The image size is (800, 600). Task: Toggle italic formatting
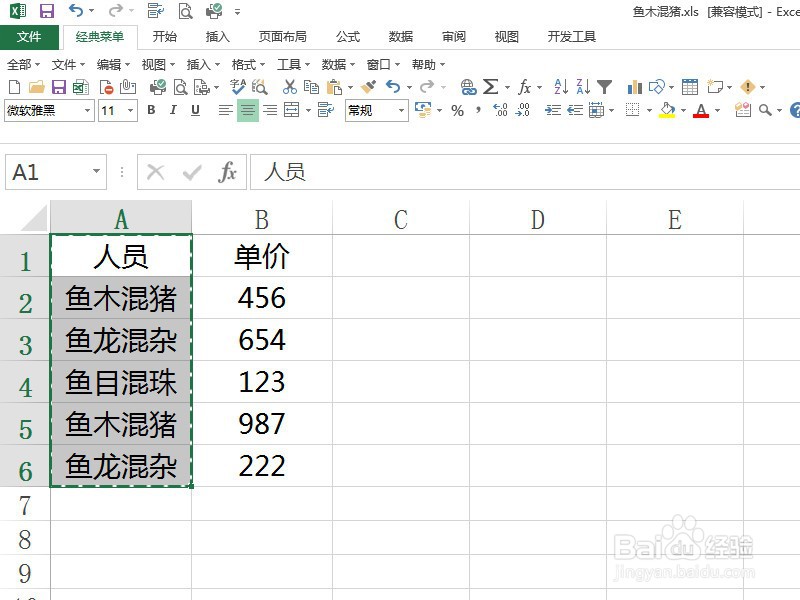(172, 110)
